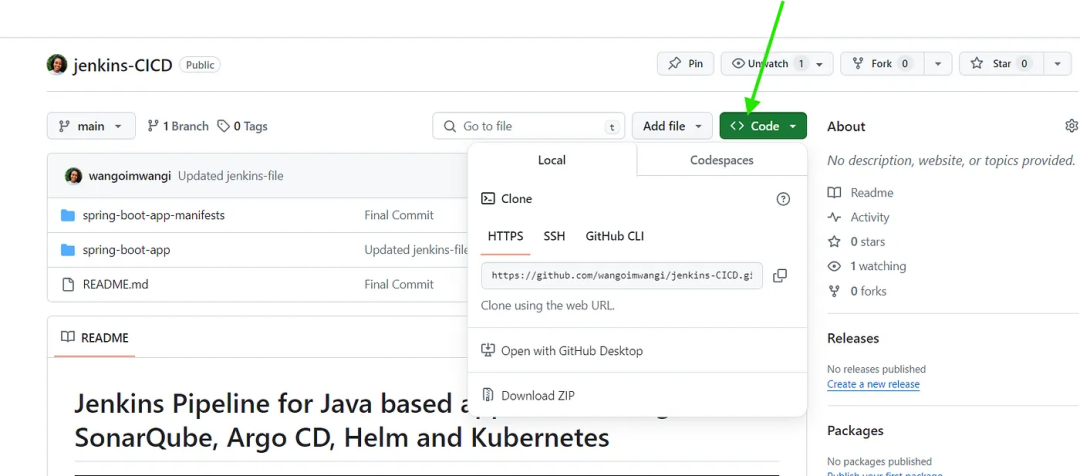Viewport: 1080px width, 476px height.
Task: Click the README.md file icon
Action: [68, 284]
